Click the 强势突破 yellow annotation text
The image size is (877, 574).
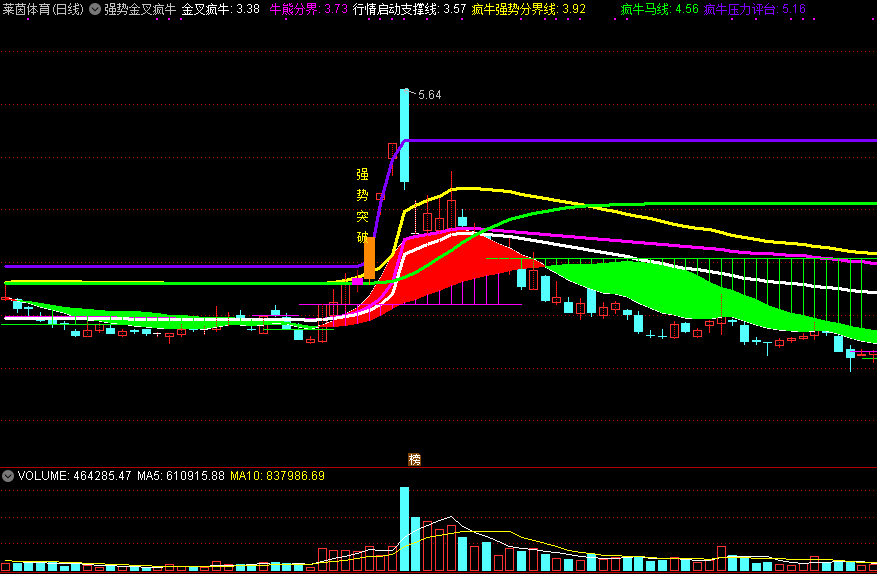coord(362,206)
